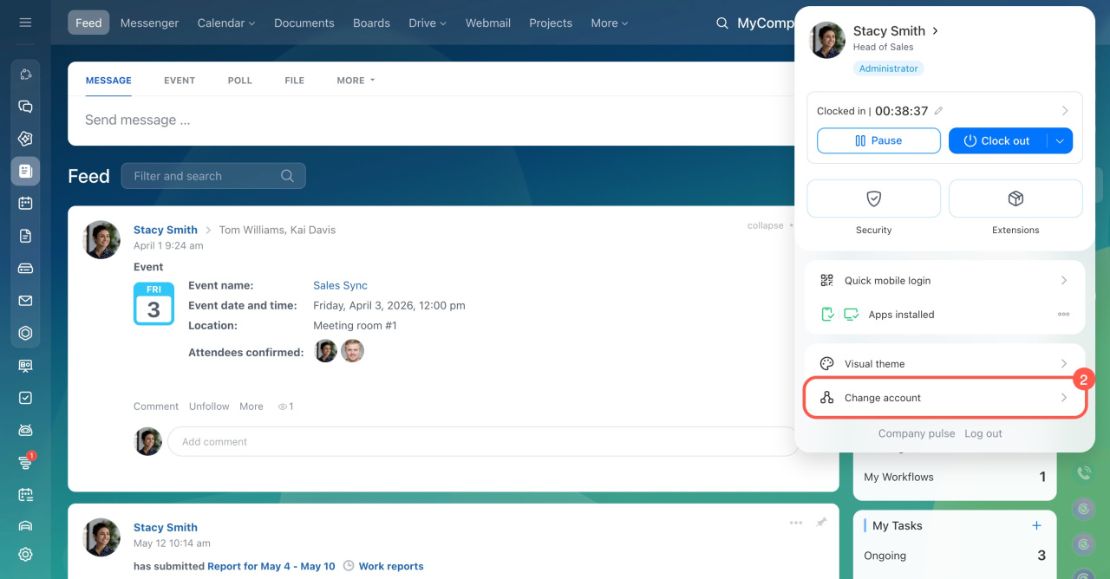The width and height of the screenshot is (1110, 579).
Task: Open the document page icon in the left sidebar
Action: [25, 236]
